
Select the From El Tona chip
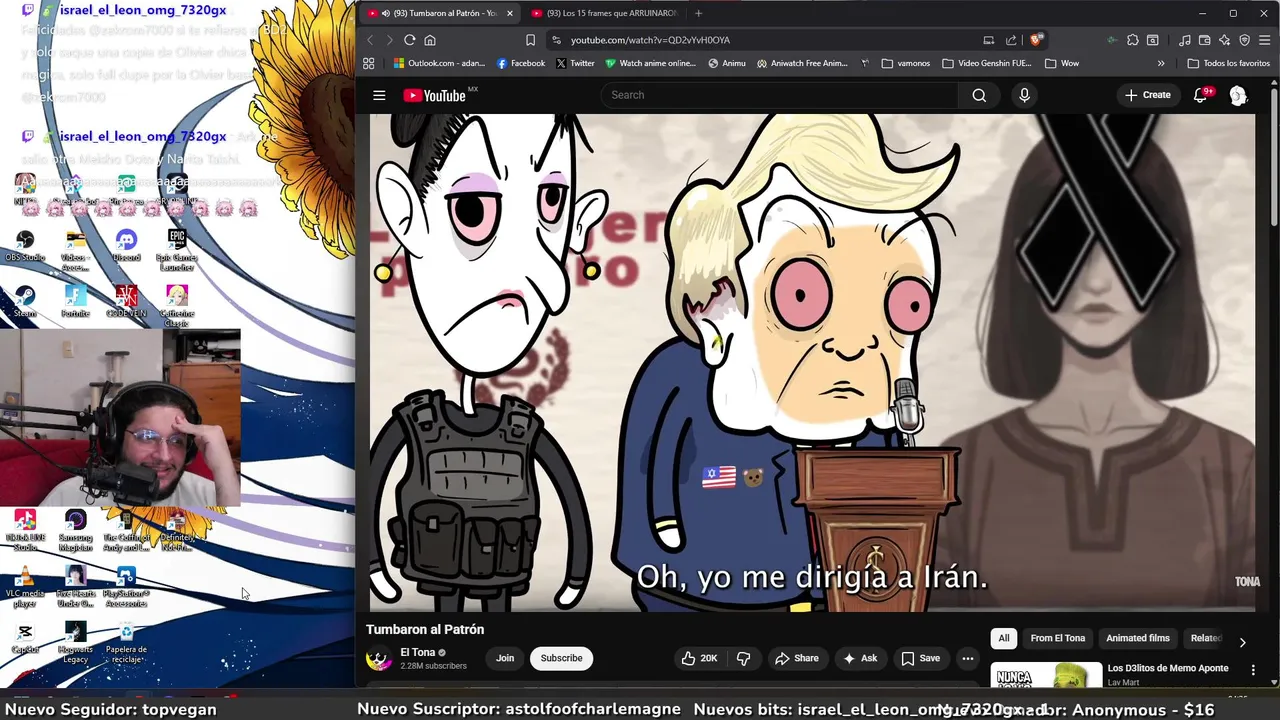(1057, 638)
